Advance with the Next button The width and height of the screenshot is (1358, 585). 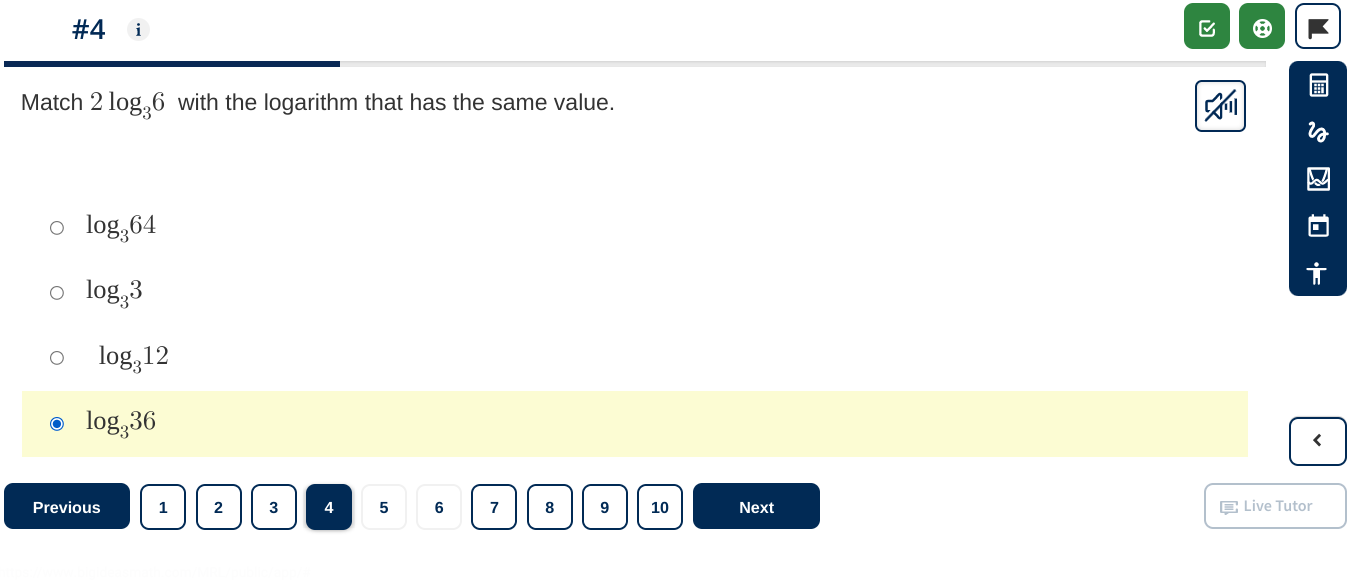(x=756, y=506)
